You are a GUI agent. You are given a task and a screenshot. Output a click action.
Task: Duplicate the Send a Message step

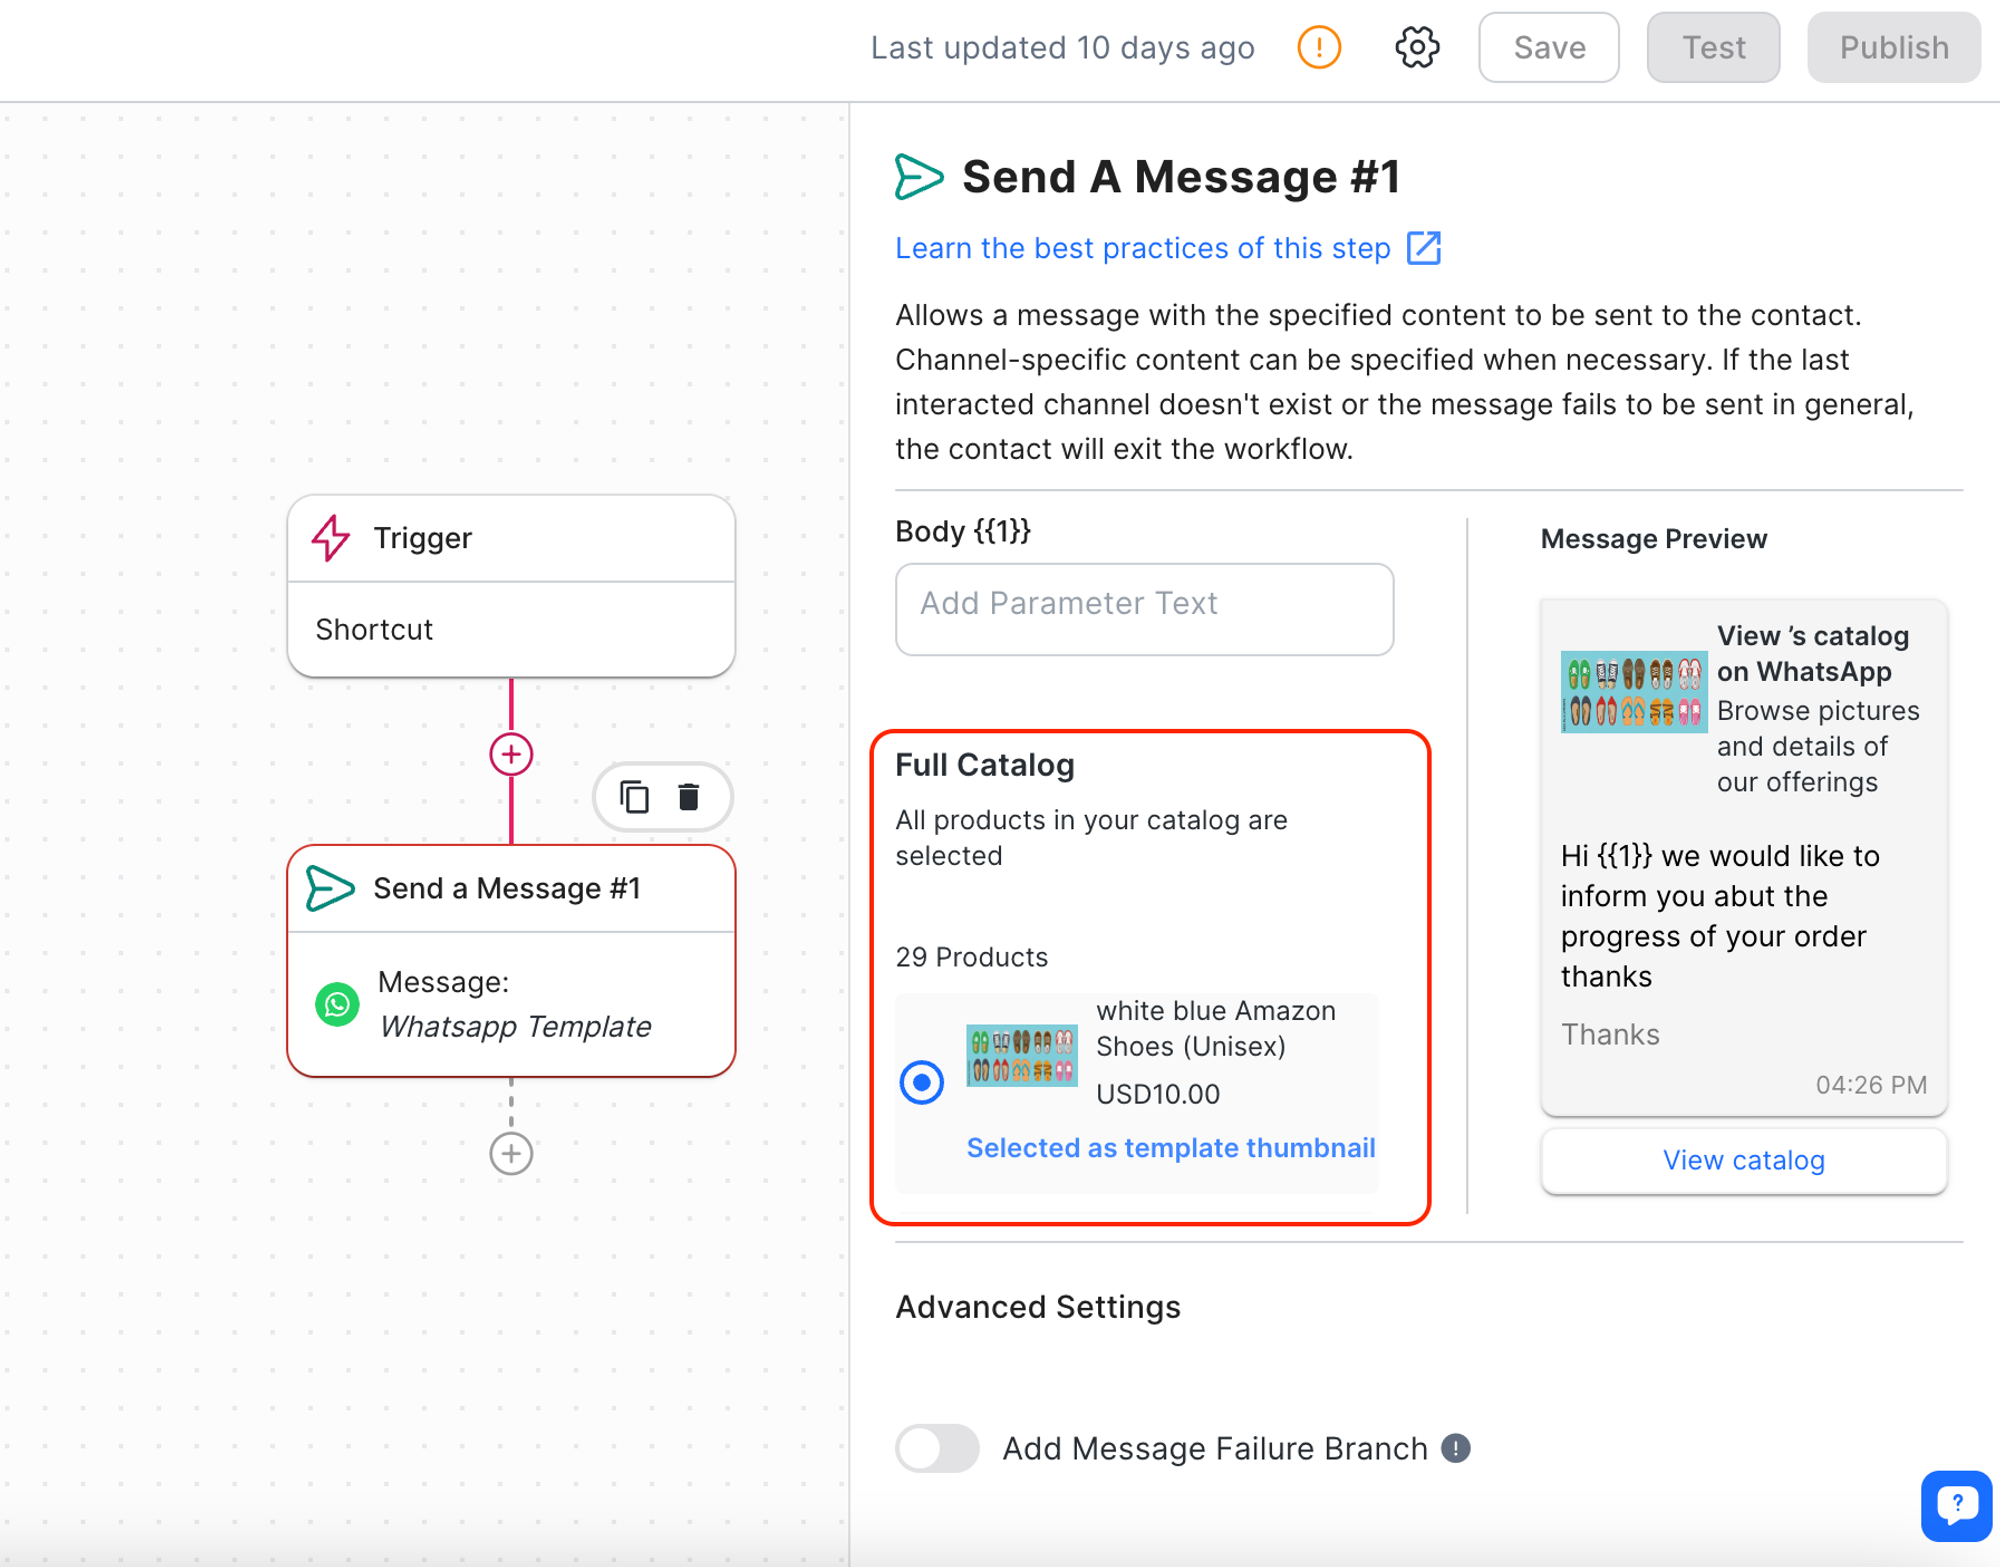(635, 797)
